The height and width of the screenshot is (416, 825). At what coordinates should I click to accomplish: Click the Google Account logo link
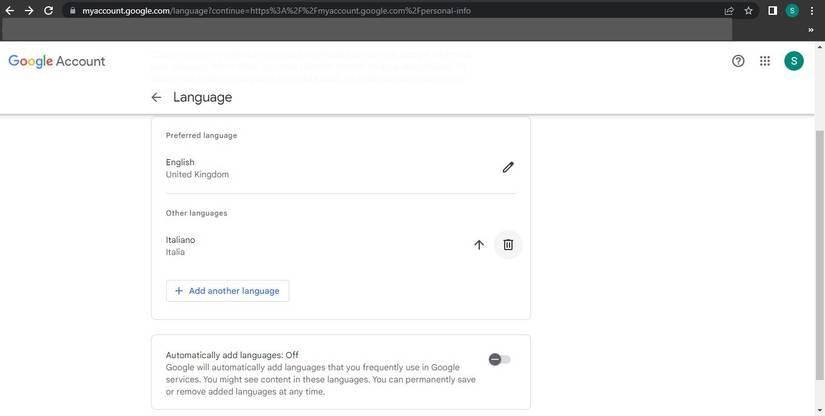(x=57, y=61)
